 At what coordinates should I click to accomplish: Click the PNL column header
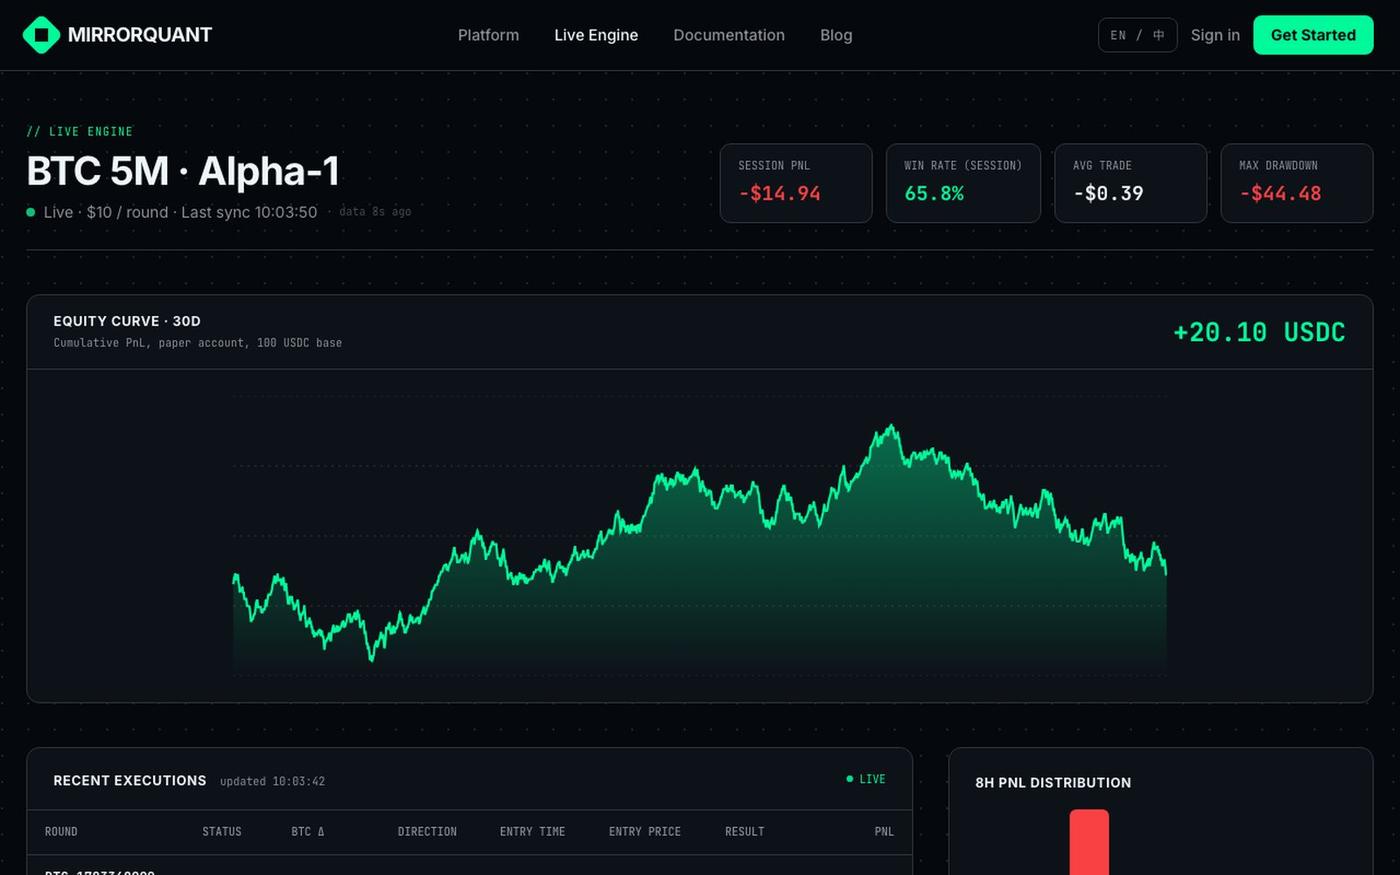[884, 832]
